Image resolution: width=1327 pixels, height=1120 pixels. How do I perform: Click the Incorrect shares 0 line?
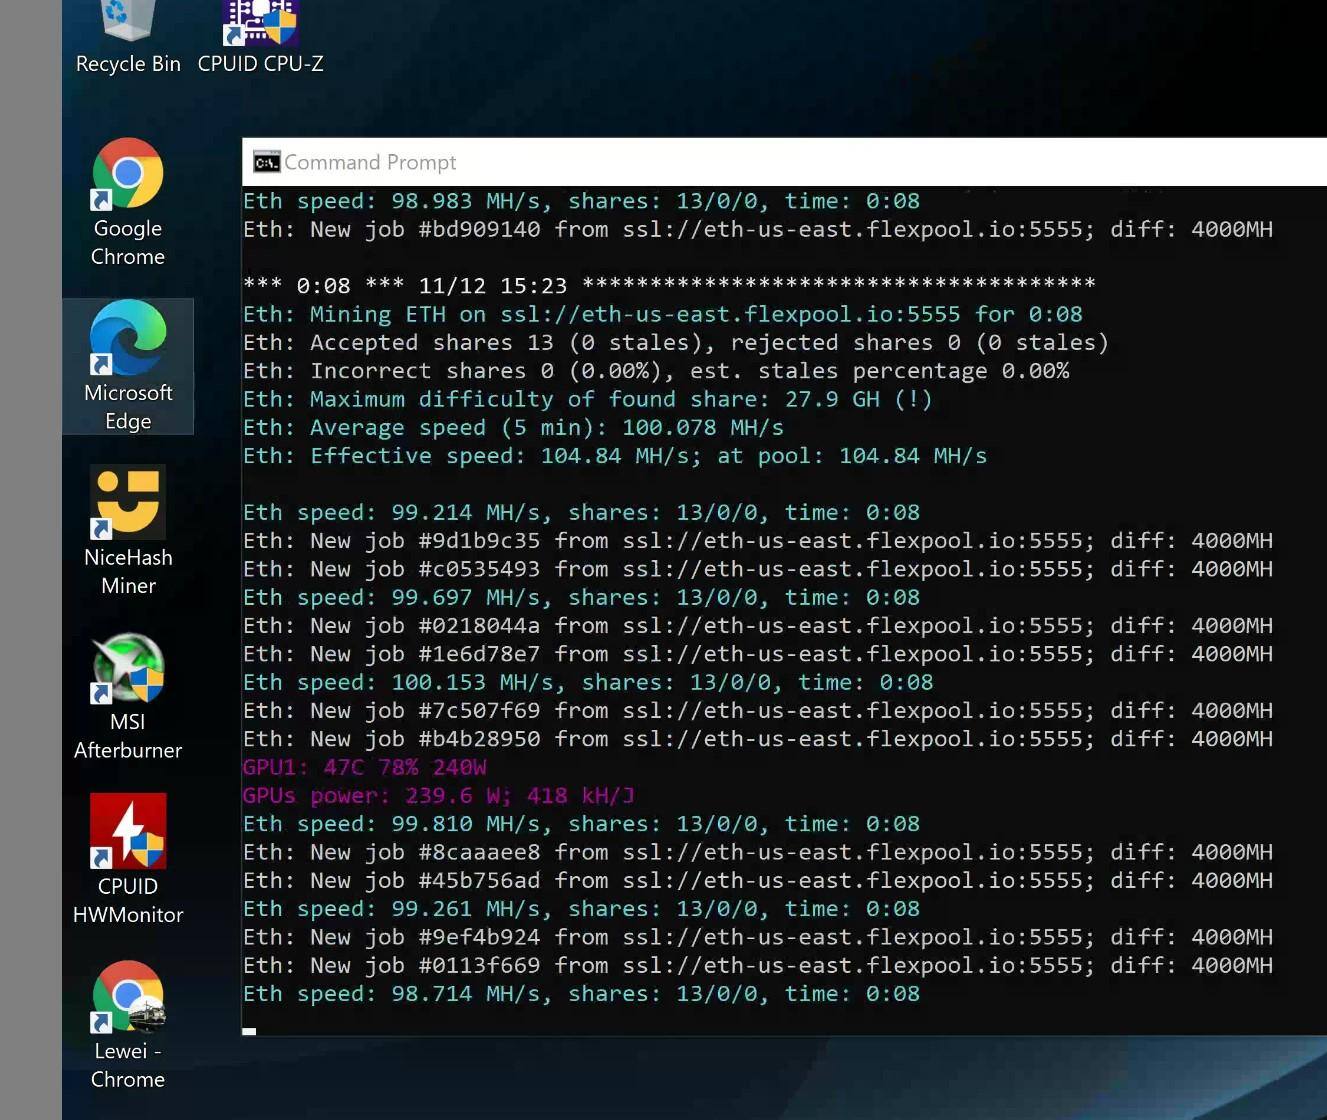click(655, 371)
